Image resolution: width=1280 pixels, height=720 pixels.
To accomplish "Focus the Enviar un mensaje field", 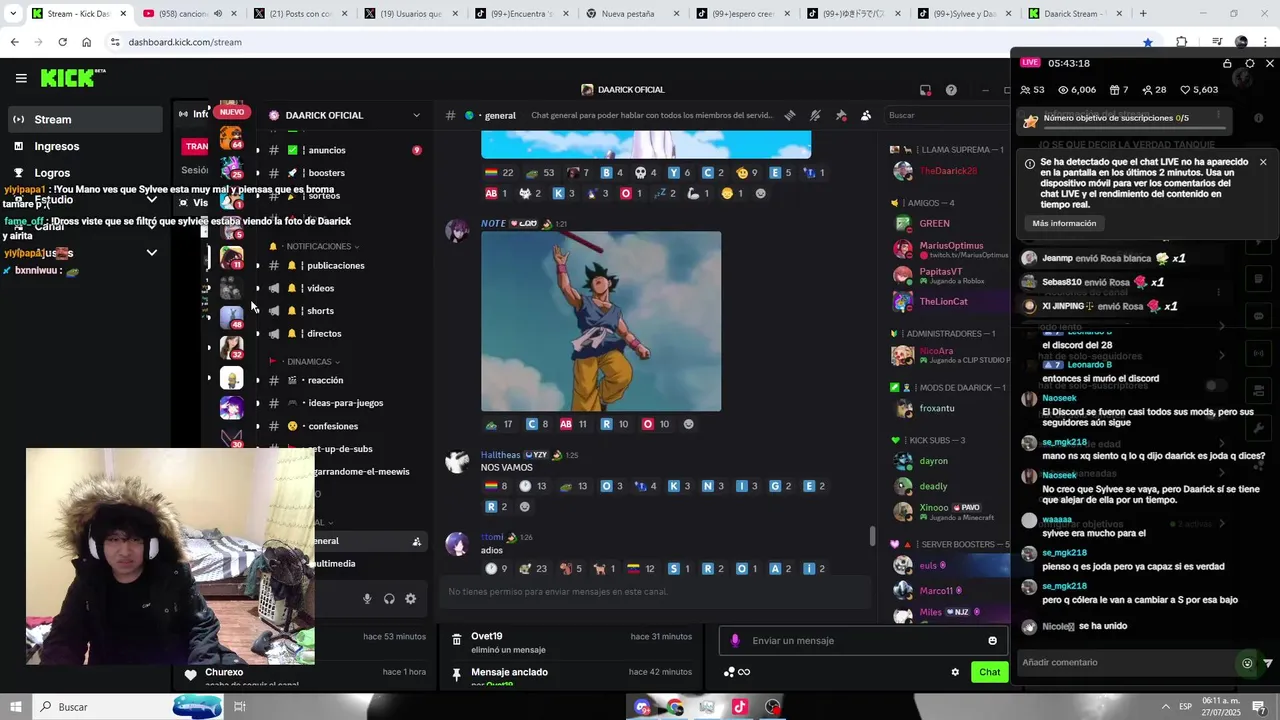I will pos(862,641).
